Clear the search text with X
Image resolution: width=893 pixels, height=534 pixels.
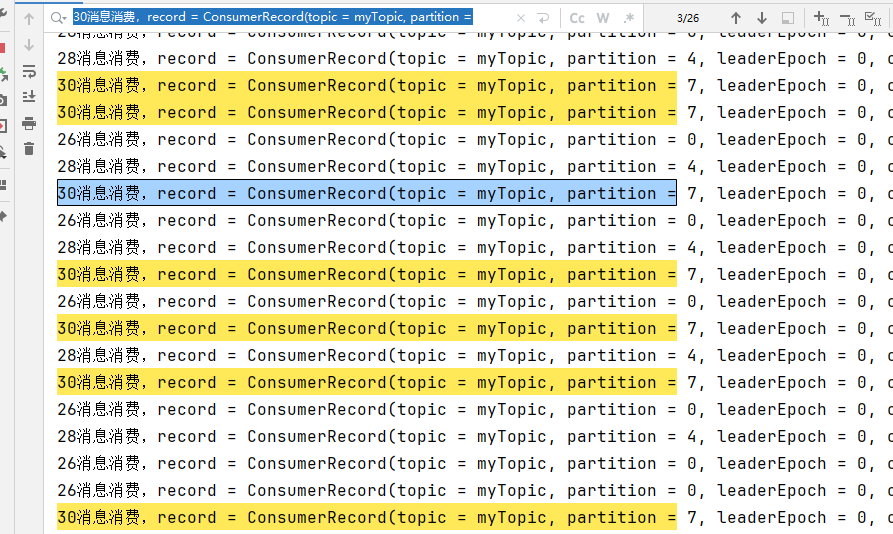coord(521,18)
